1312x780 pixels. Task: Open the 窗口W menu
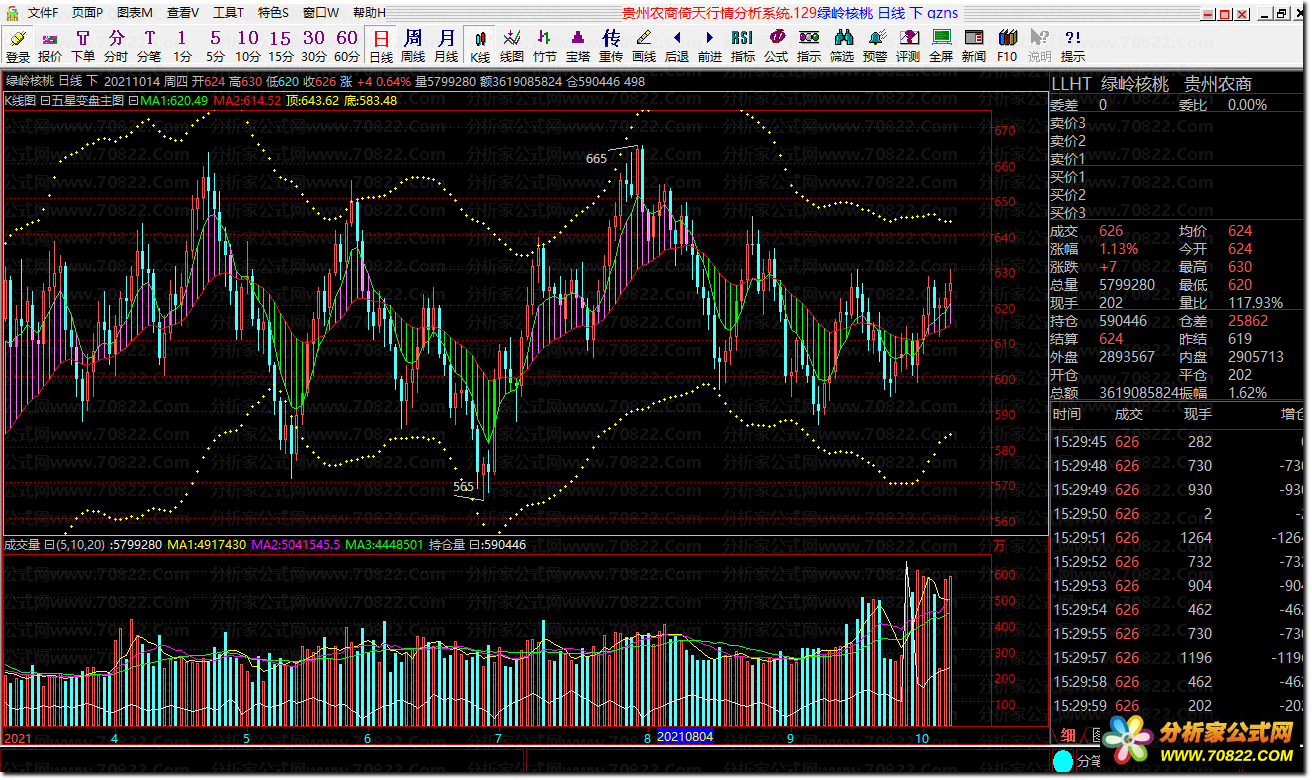point(321,13)
